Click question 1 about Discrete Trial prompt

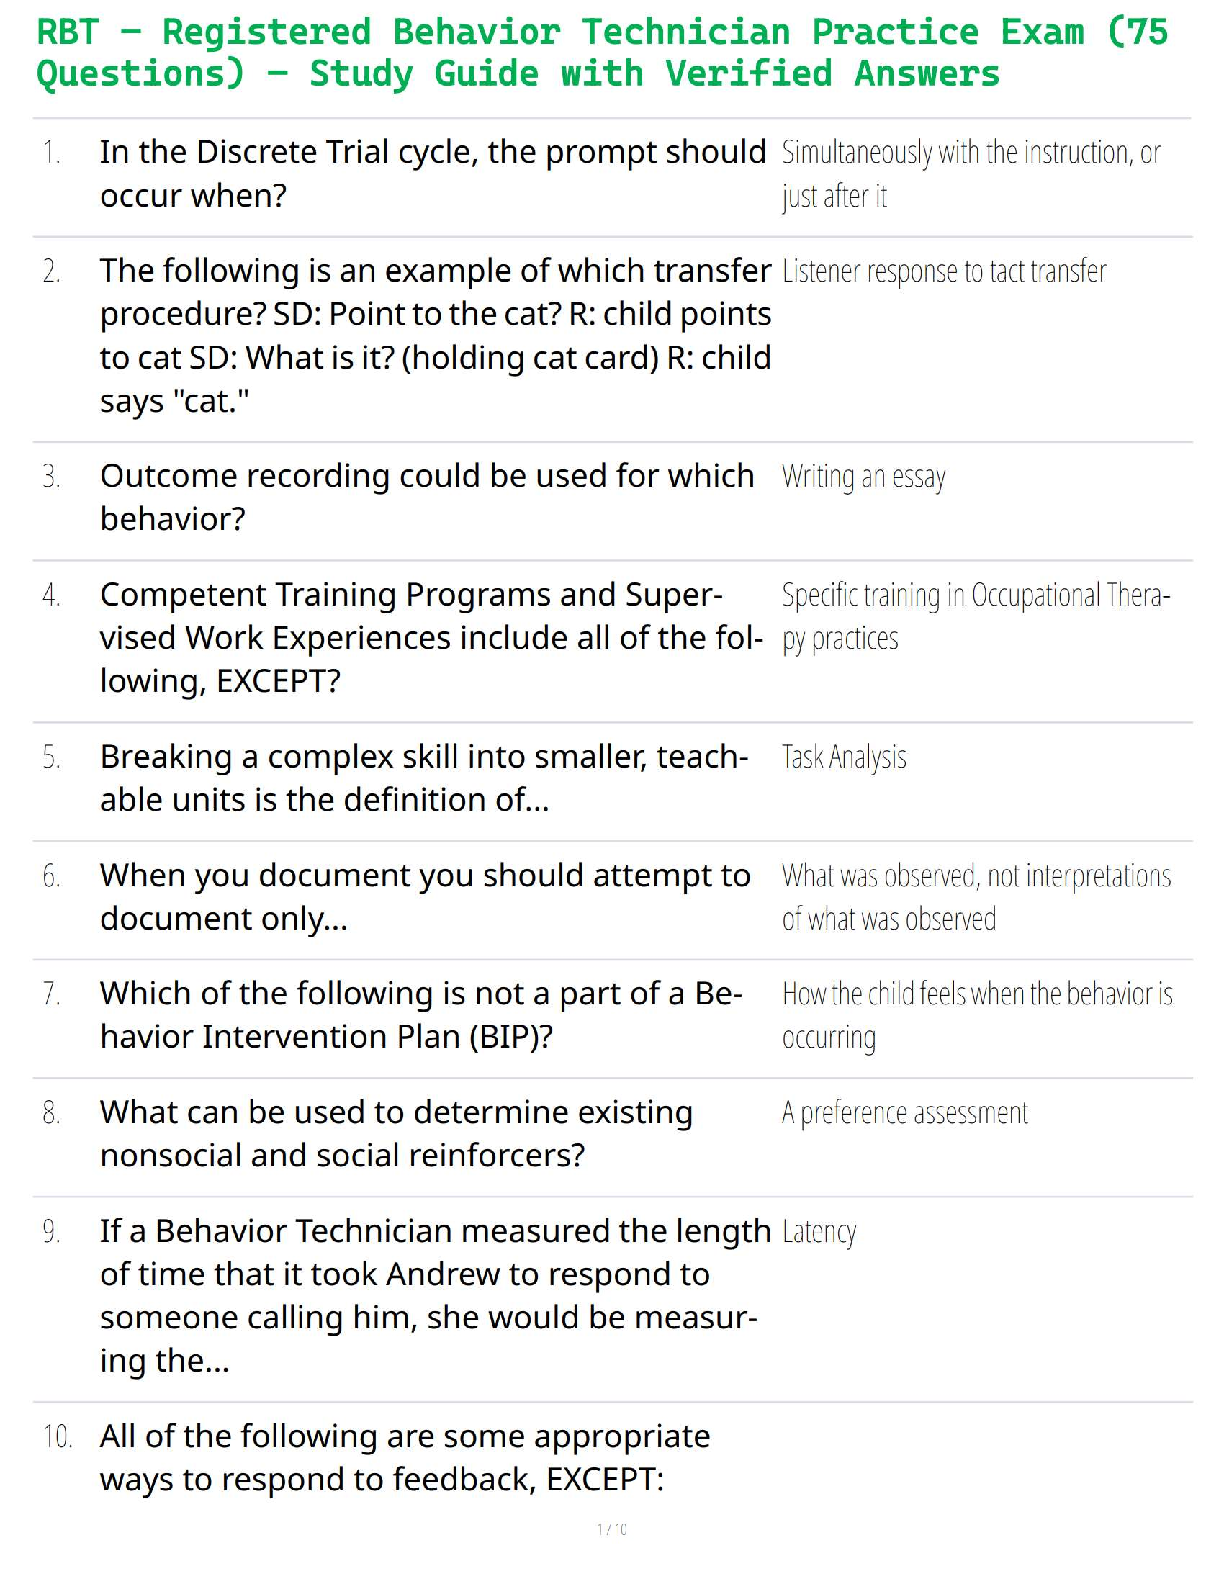click(x=432, y=174)
